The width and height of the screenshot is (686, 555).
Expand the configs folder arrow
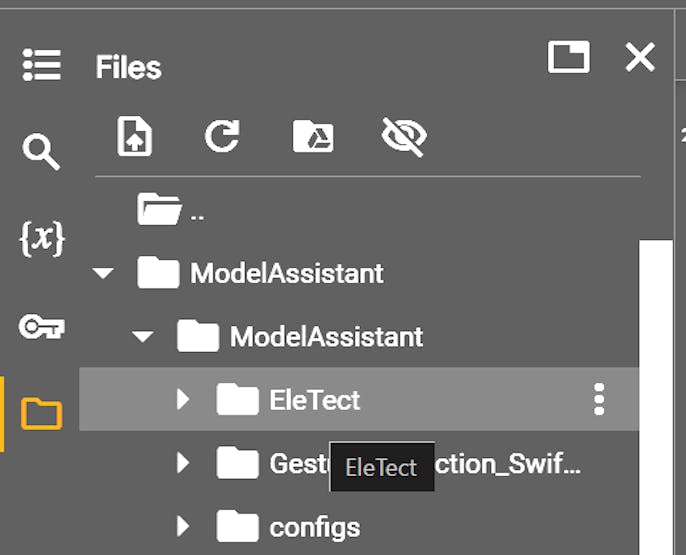click(182, 526)
